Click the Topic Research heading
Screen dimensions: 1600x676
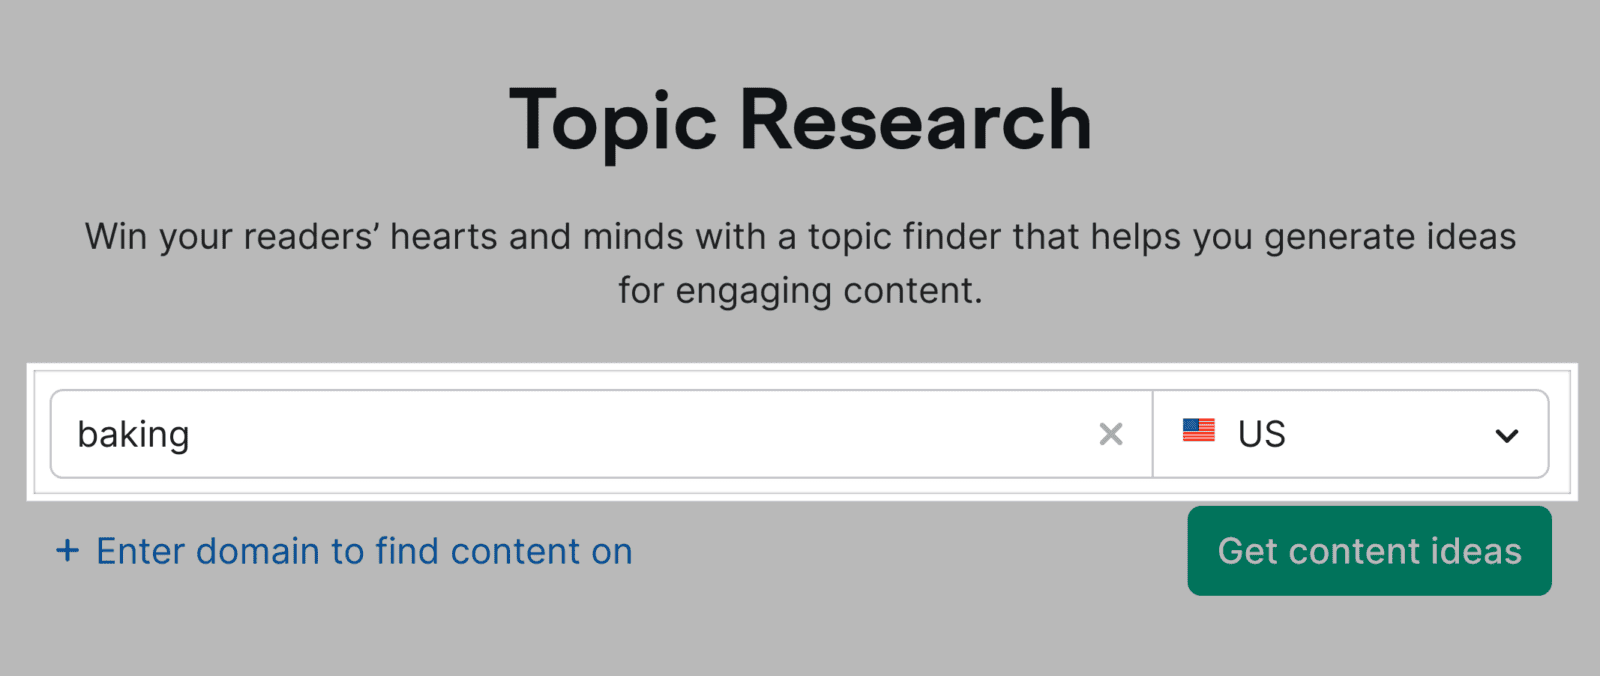800,120
